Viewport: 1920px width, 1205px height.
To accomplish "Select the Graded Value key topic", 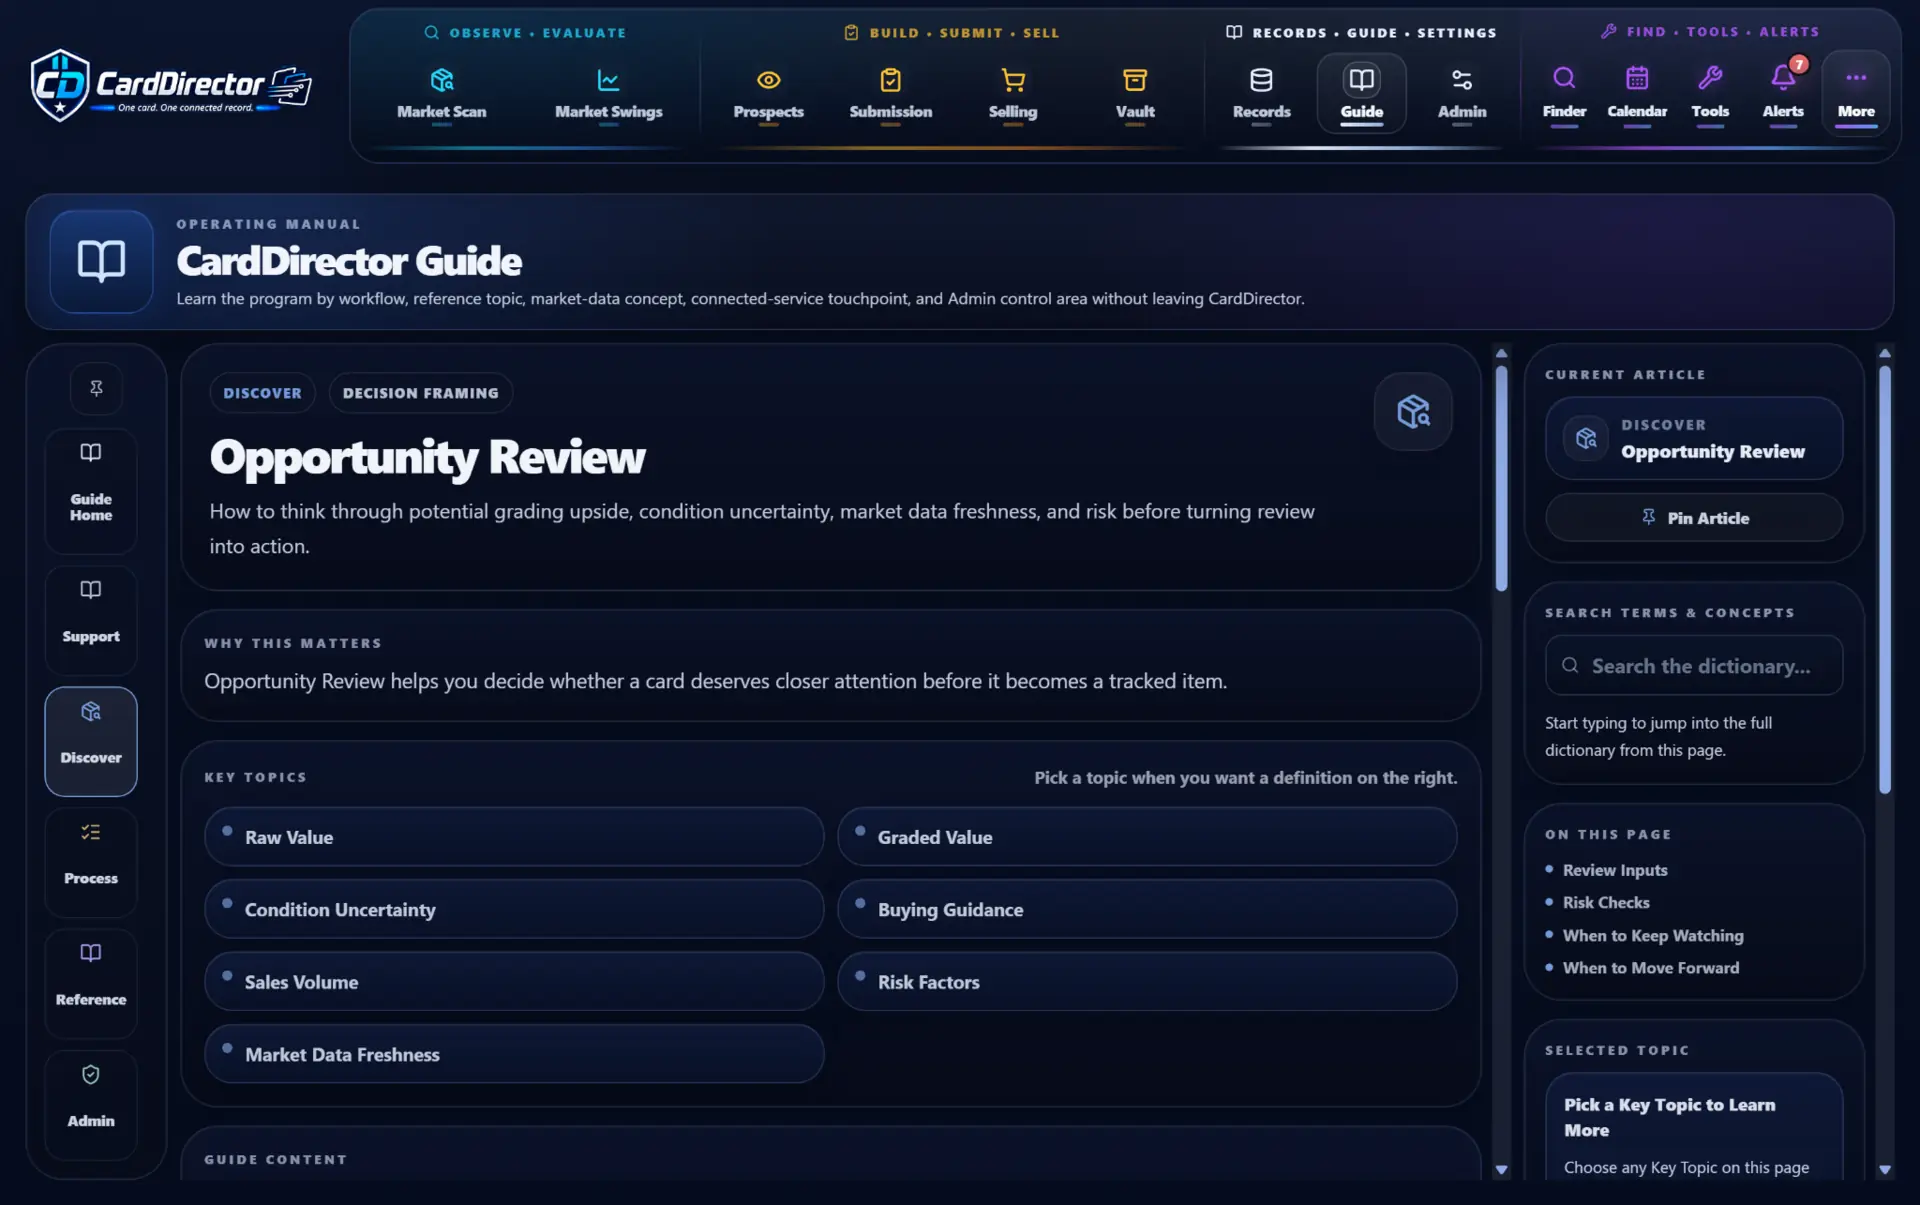I will (x=1147, y=837).
